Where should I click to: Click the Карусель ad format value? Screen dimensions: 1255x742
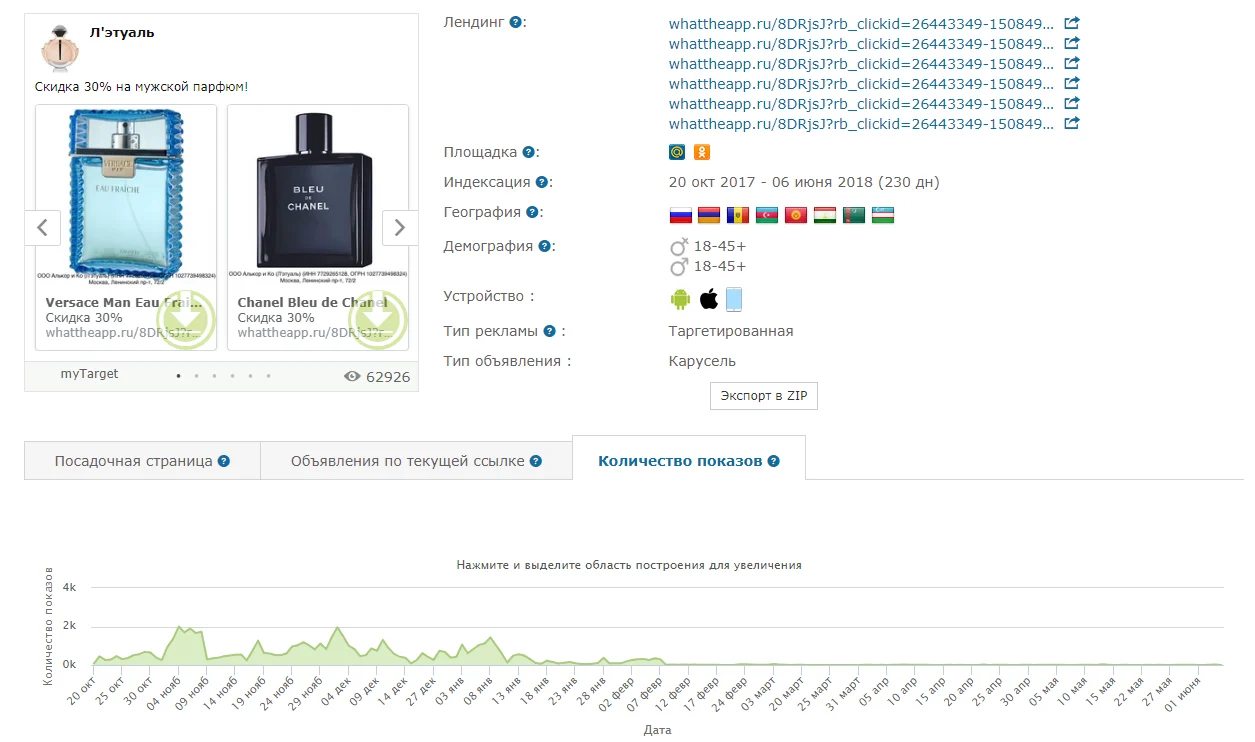pos(702,361)
